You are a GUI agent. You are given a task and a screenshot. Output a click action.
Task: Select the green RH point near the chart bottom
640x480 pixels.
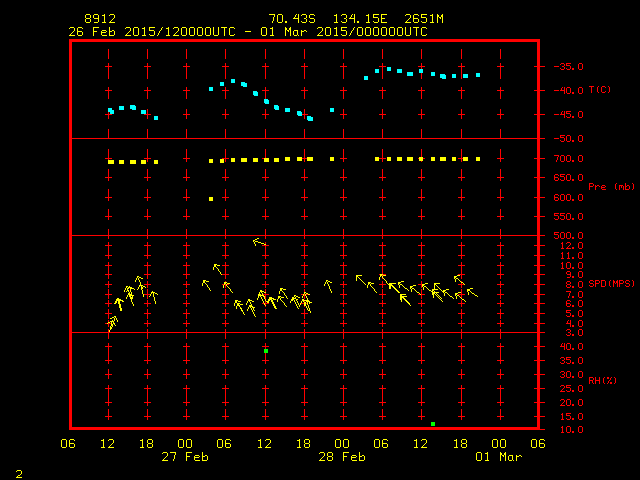pos(433,424)
